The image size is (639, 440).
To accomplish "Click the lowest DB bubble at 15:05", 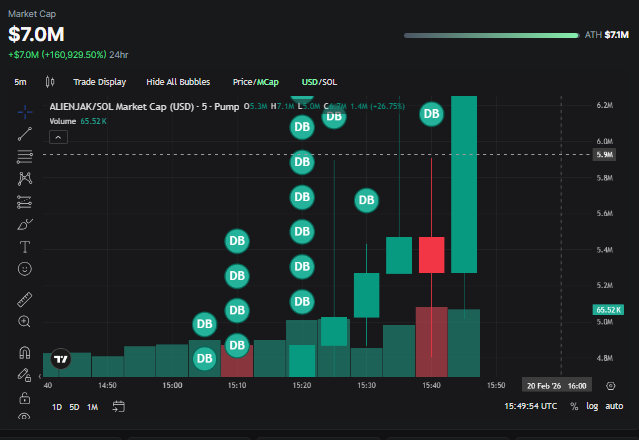I will click(204, 359).
